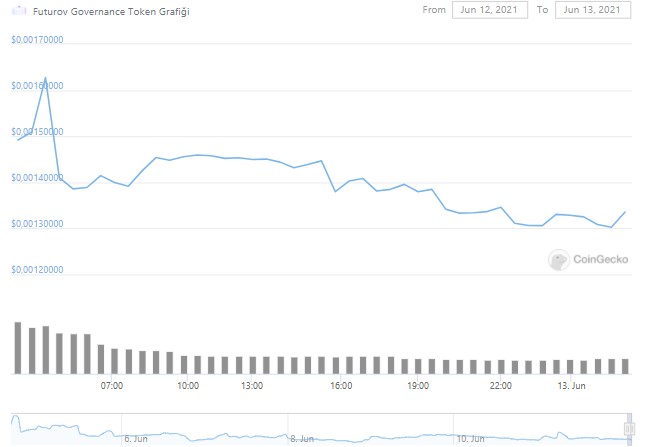Viewport: 652px width, 447px height.
Task: Click the 22:00 time axis label
Action: (x=500, y=386)
